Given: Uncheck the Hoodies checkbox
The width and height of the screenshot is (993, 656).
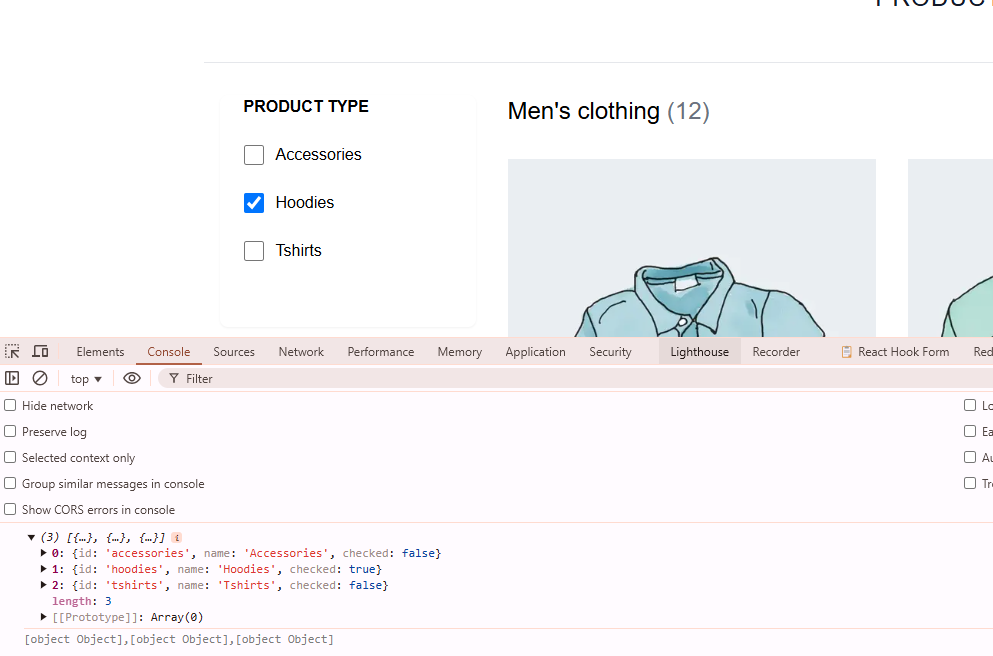Looking at the screenshot, I should [254, 203].
